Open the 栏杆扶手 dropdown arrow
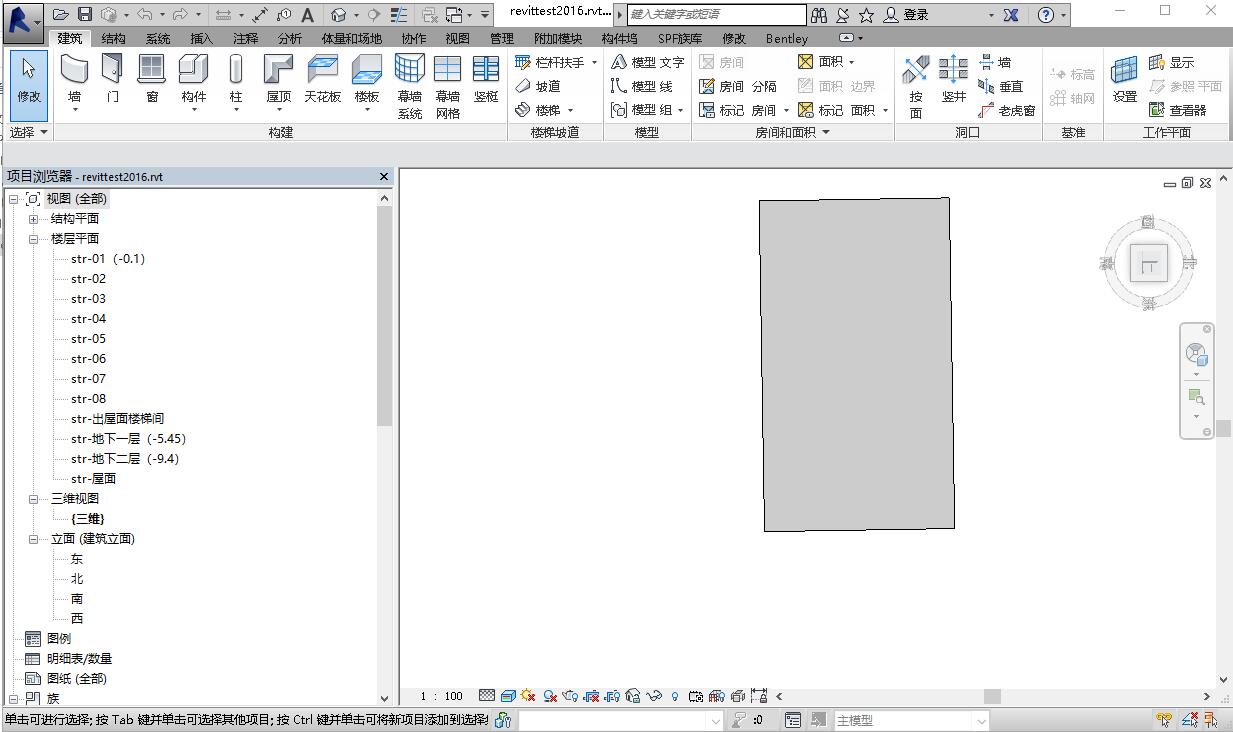The height and width of the screenshot is (732, 1233). click(x=594, y=62)
